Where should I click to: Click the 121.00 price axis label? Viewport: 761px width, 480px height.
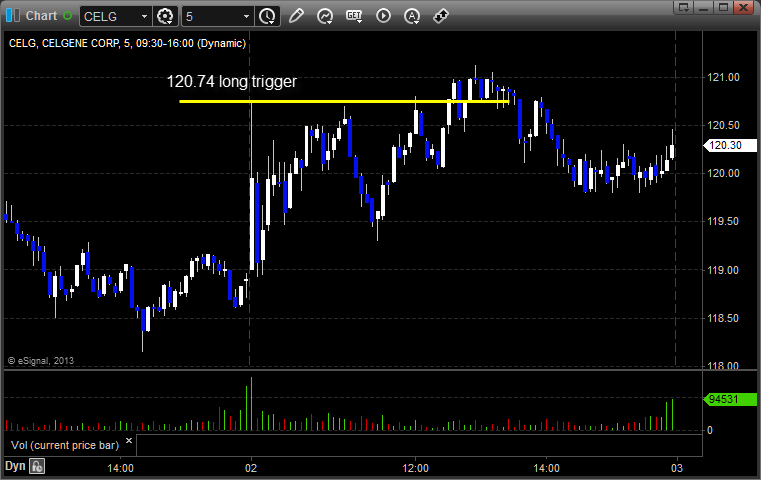tap(724, 77)
